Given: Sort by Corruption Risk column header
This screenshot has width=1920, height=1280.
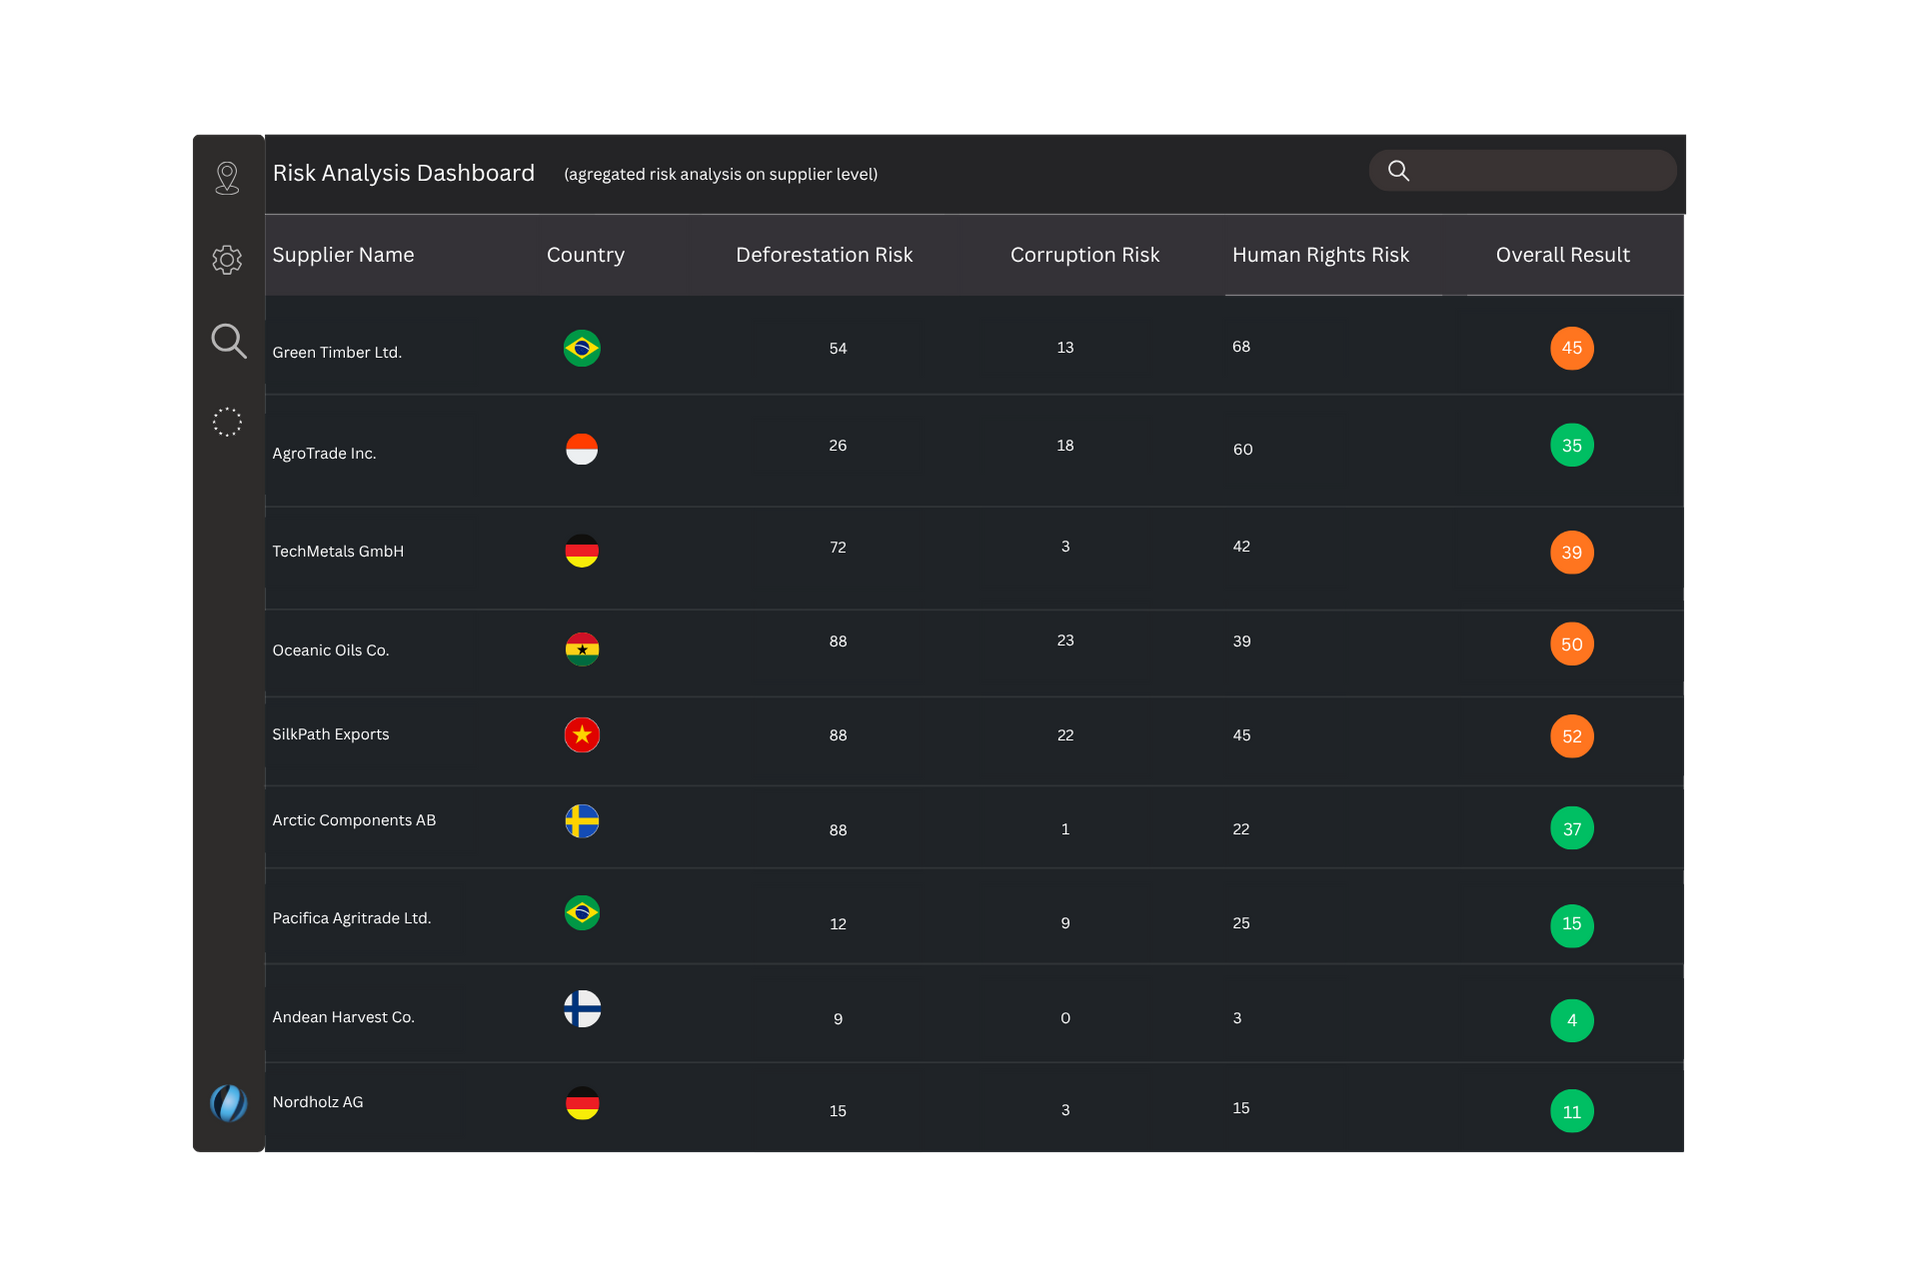Looking at the screenshot, I should (x=1084, y=255).
